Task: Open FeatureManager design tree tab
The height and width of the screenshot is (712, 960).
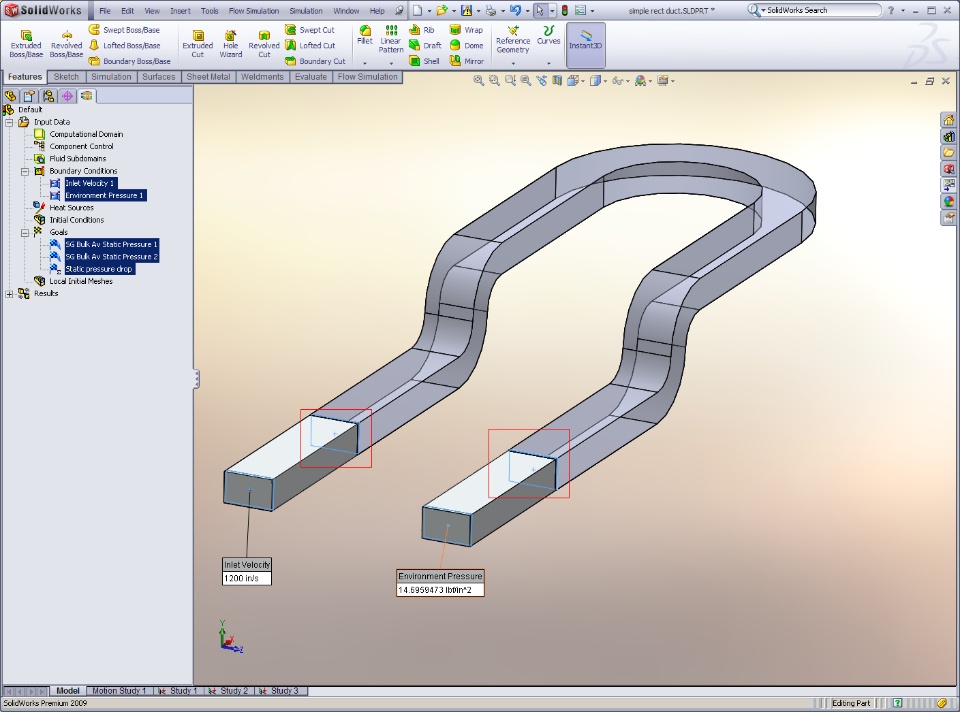Action: (x=10, y=96)
